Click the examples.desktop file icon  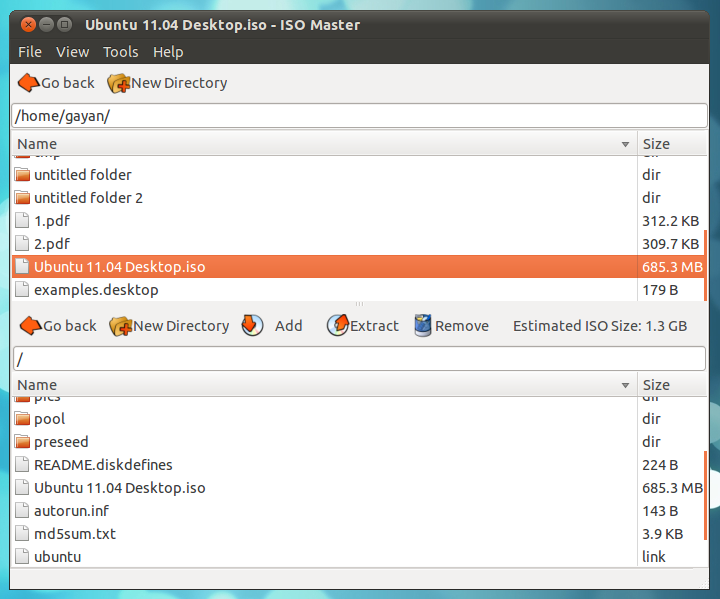coord(22,289)
